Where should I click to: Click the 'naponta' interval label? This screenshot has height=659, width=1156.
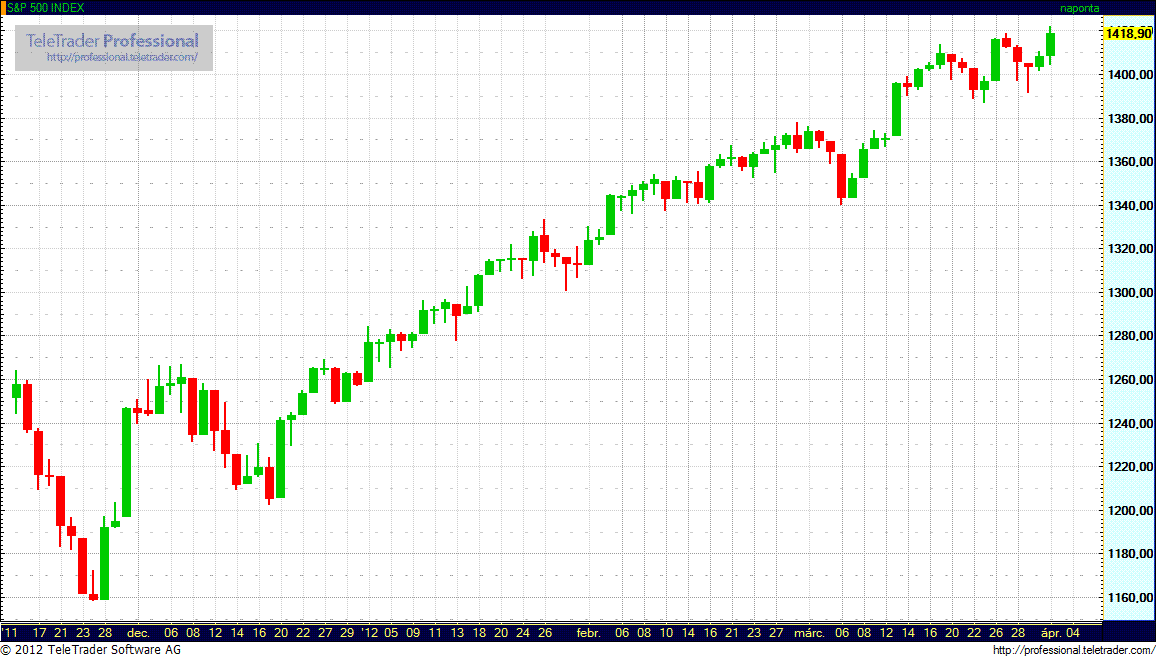pos(1079,7)
